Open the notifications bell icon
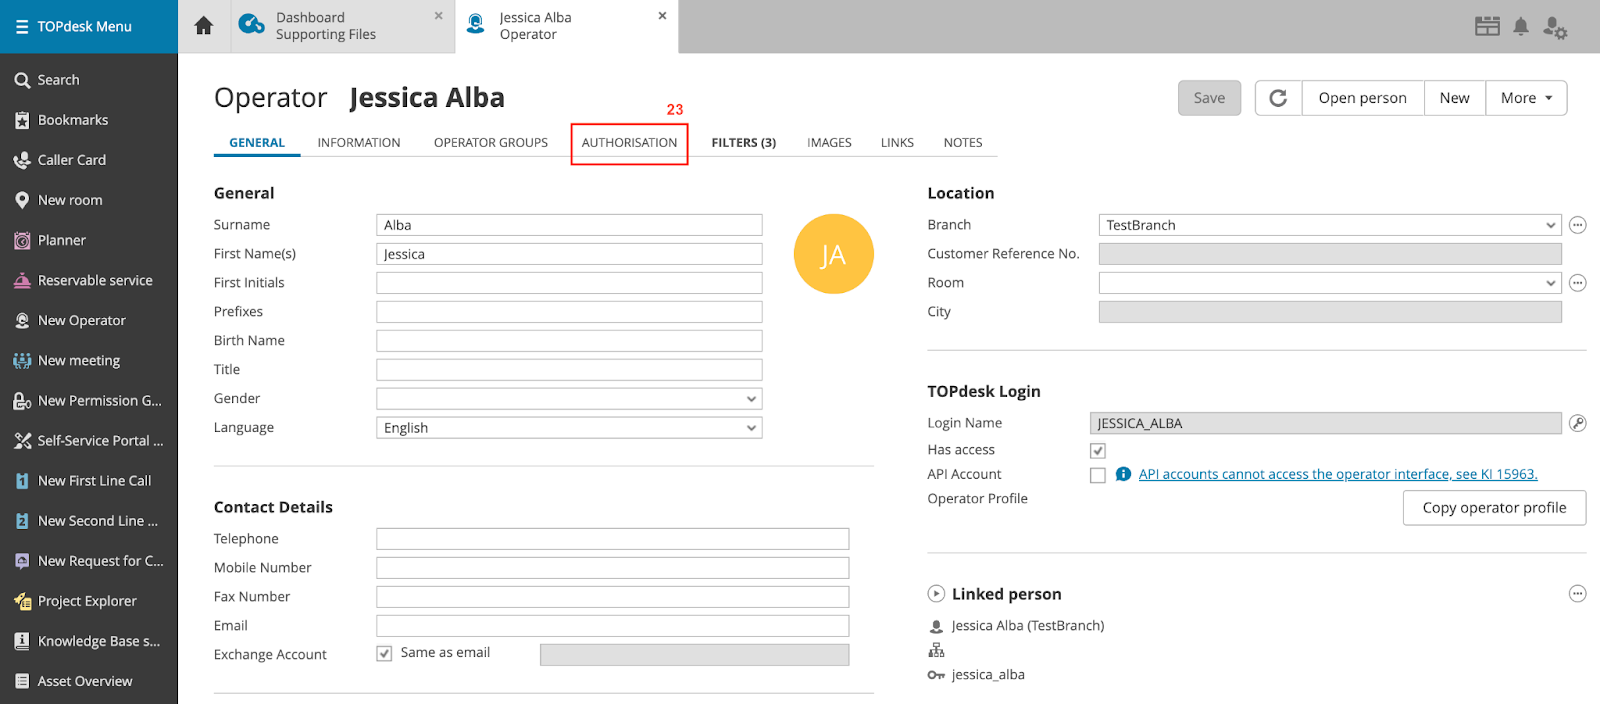 click(1520, 27)
